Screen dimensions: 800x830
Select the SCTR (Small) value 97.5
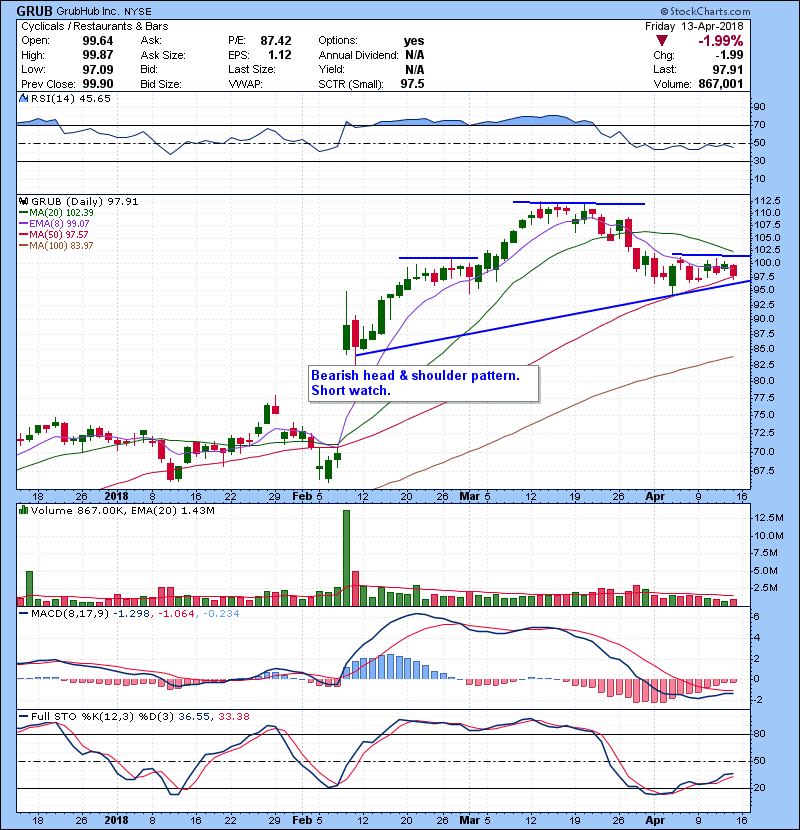tap(412, 84)
